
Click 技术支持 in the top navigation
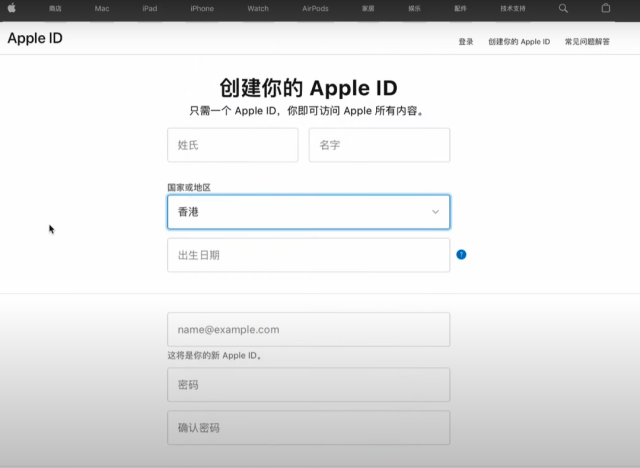pyautogui.click(x=513, y=8)
